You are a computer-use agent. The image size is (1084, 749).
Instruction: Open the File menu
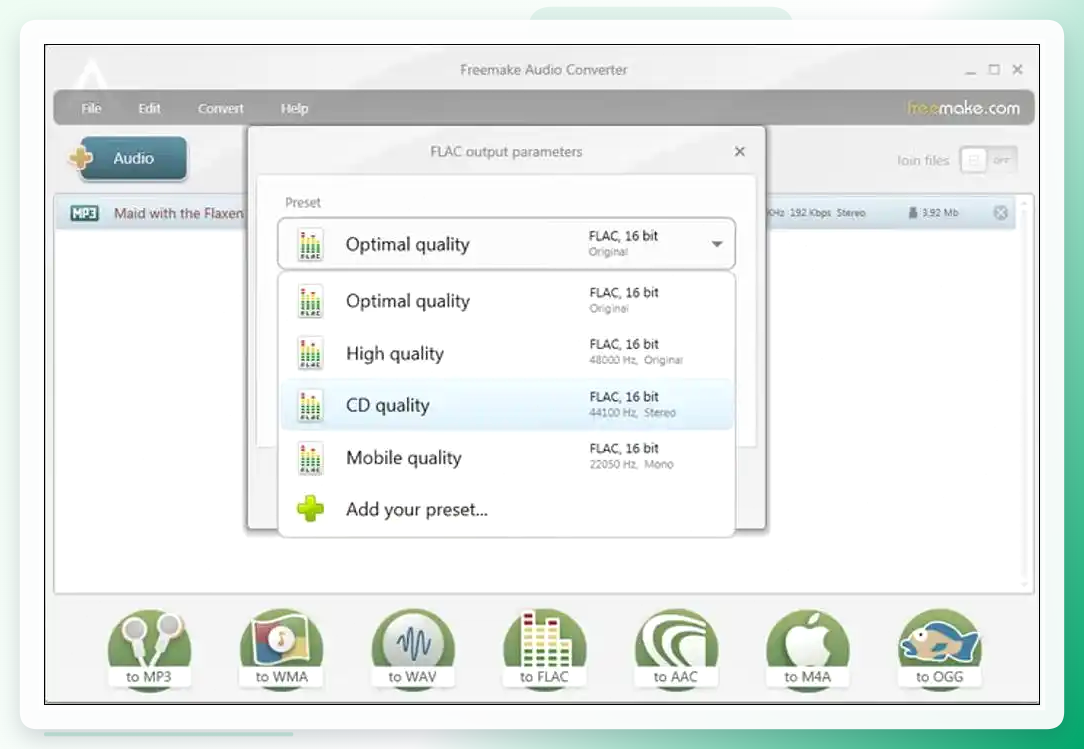91,109
